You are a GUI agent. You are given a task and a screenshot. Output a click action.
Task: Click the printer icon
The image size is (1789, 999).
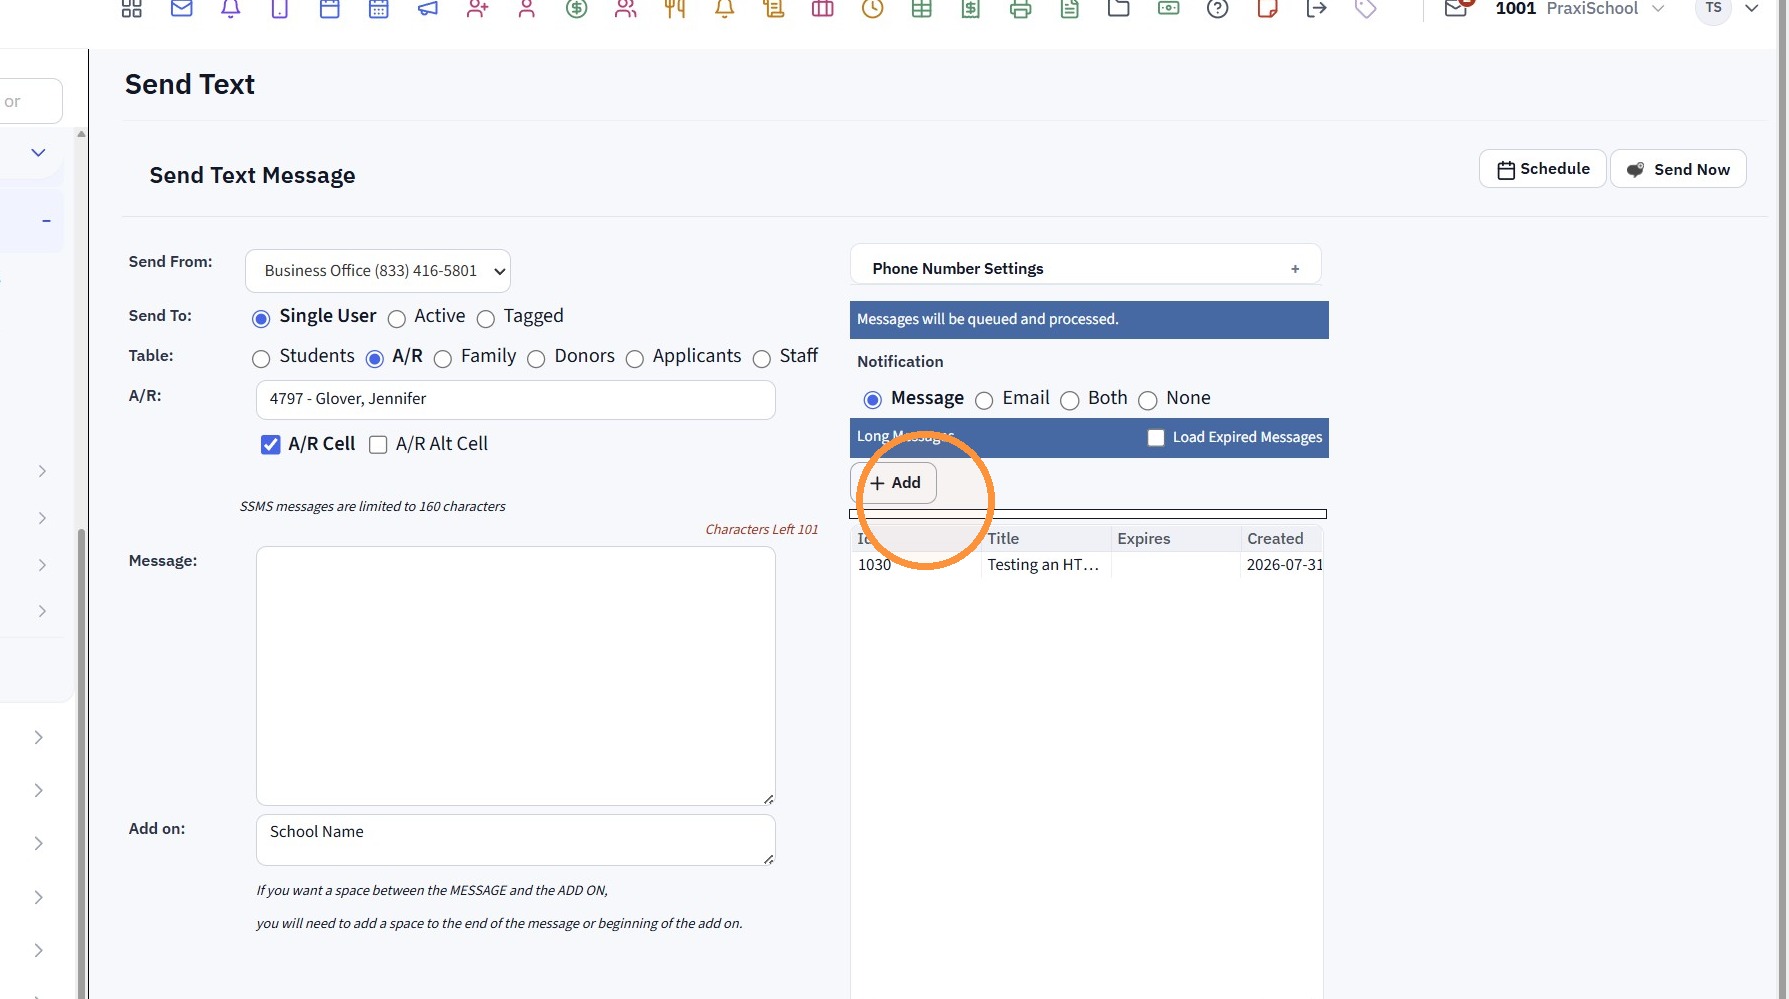pos(1021,9)
